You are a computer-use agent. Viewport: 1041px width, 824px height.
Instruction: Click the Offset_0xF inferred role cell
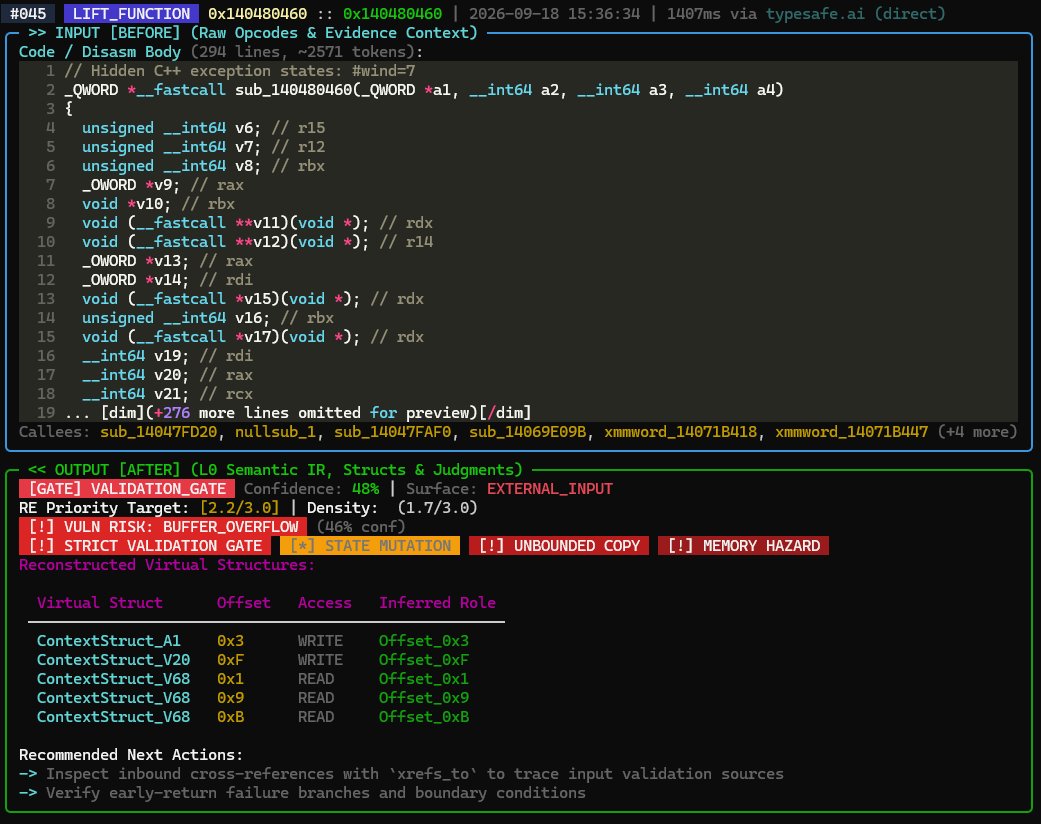click(424, 660)
